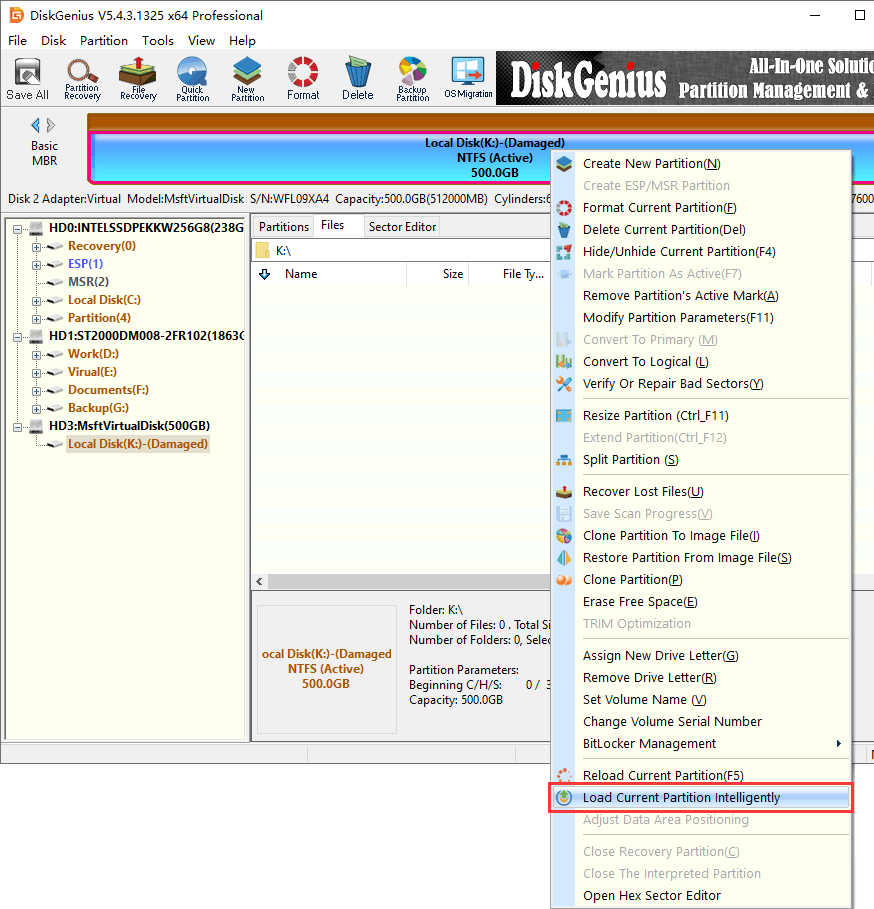Screen dimensions: 874x909
Task: Click the Backup Partition toolbar icon
Action: tap(412, 78)
